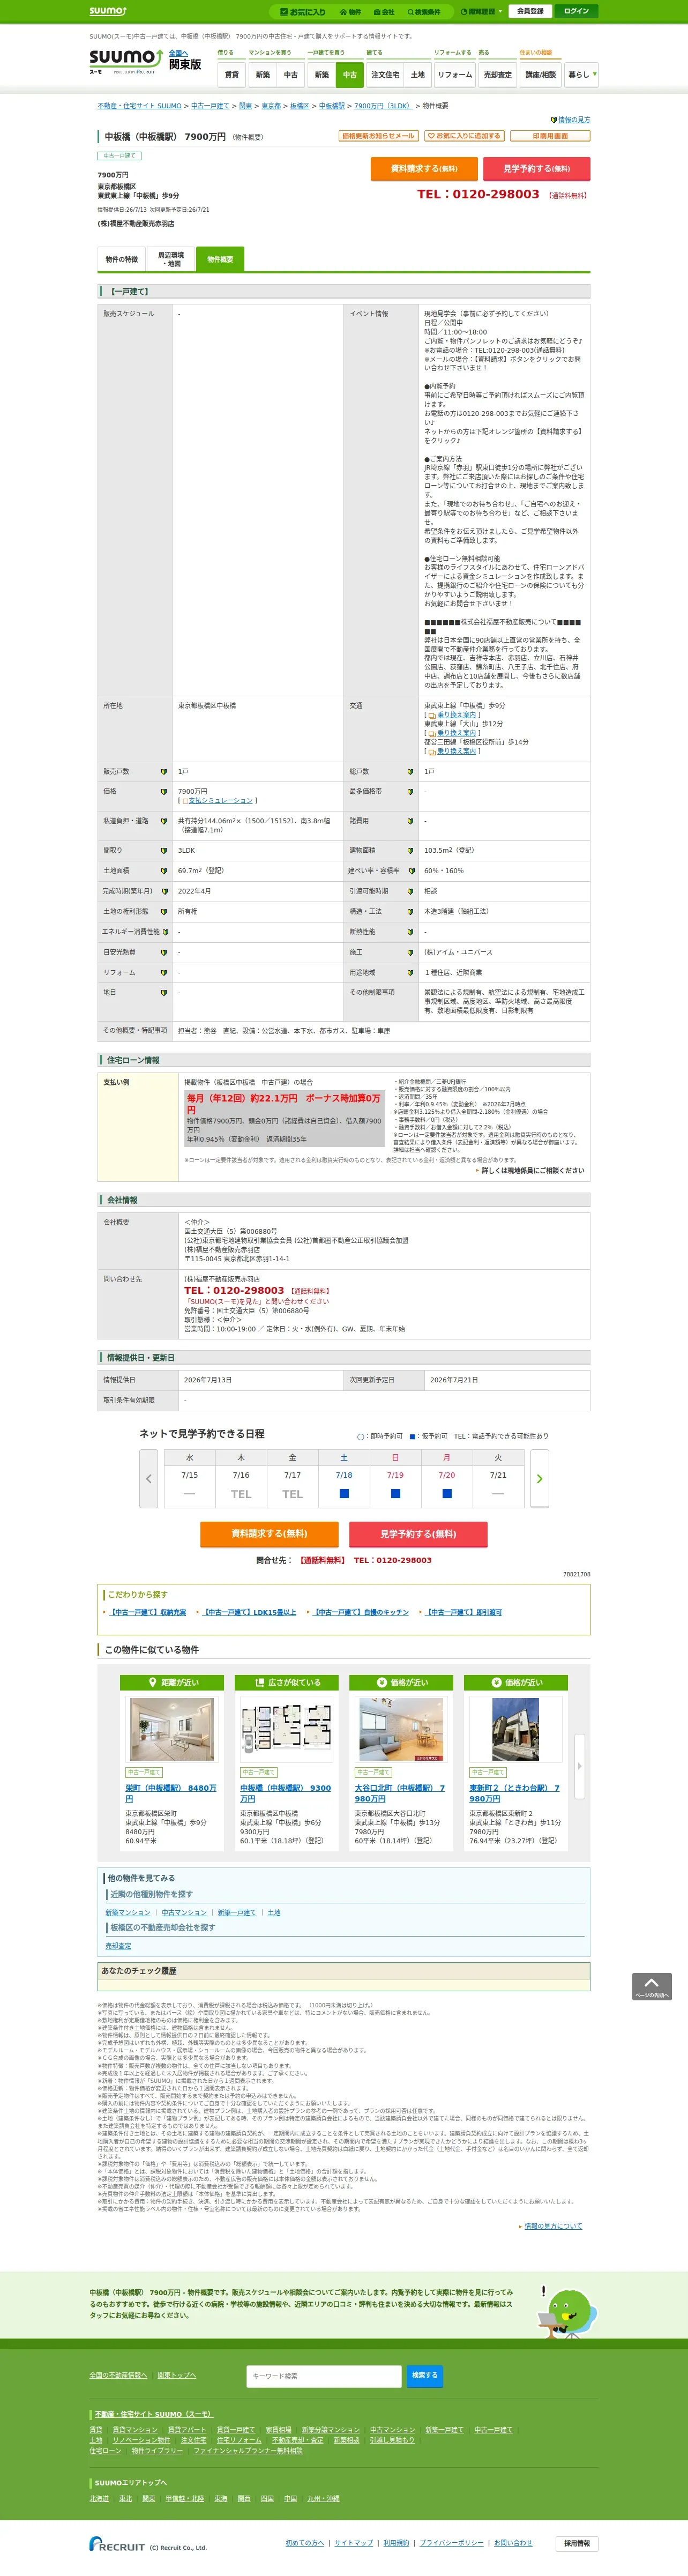Image resolution: width=688 pixels, height=2576 pixels.
Task: Show more similar properties with carousel arrow
Action: click(x=580, y=1767)
